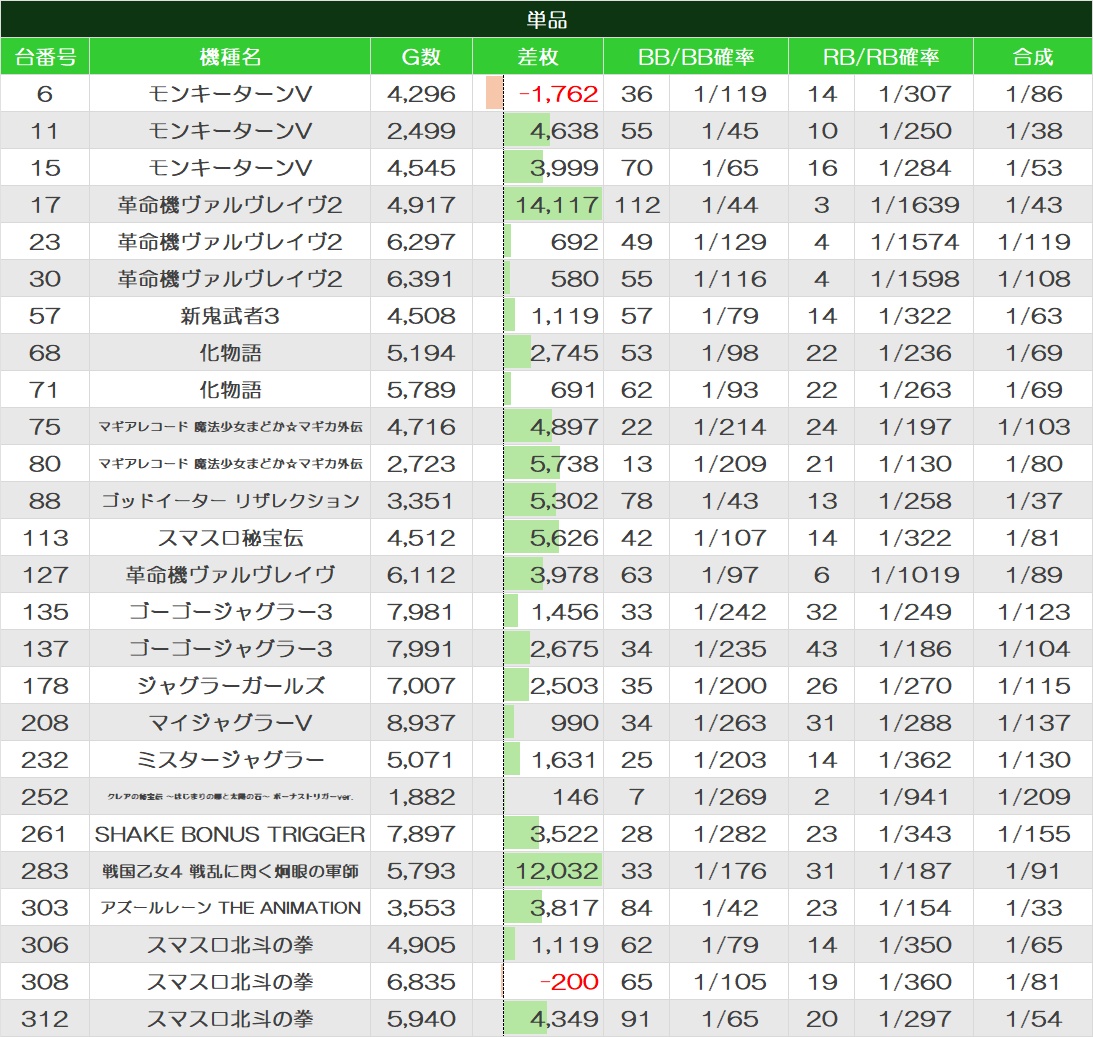Click BB probability 1/282
Screen dimensions: 1093x1037
coord(730,834)
